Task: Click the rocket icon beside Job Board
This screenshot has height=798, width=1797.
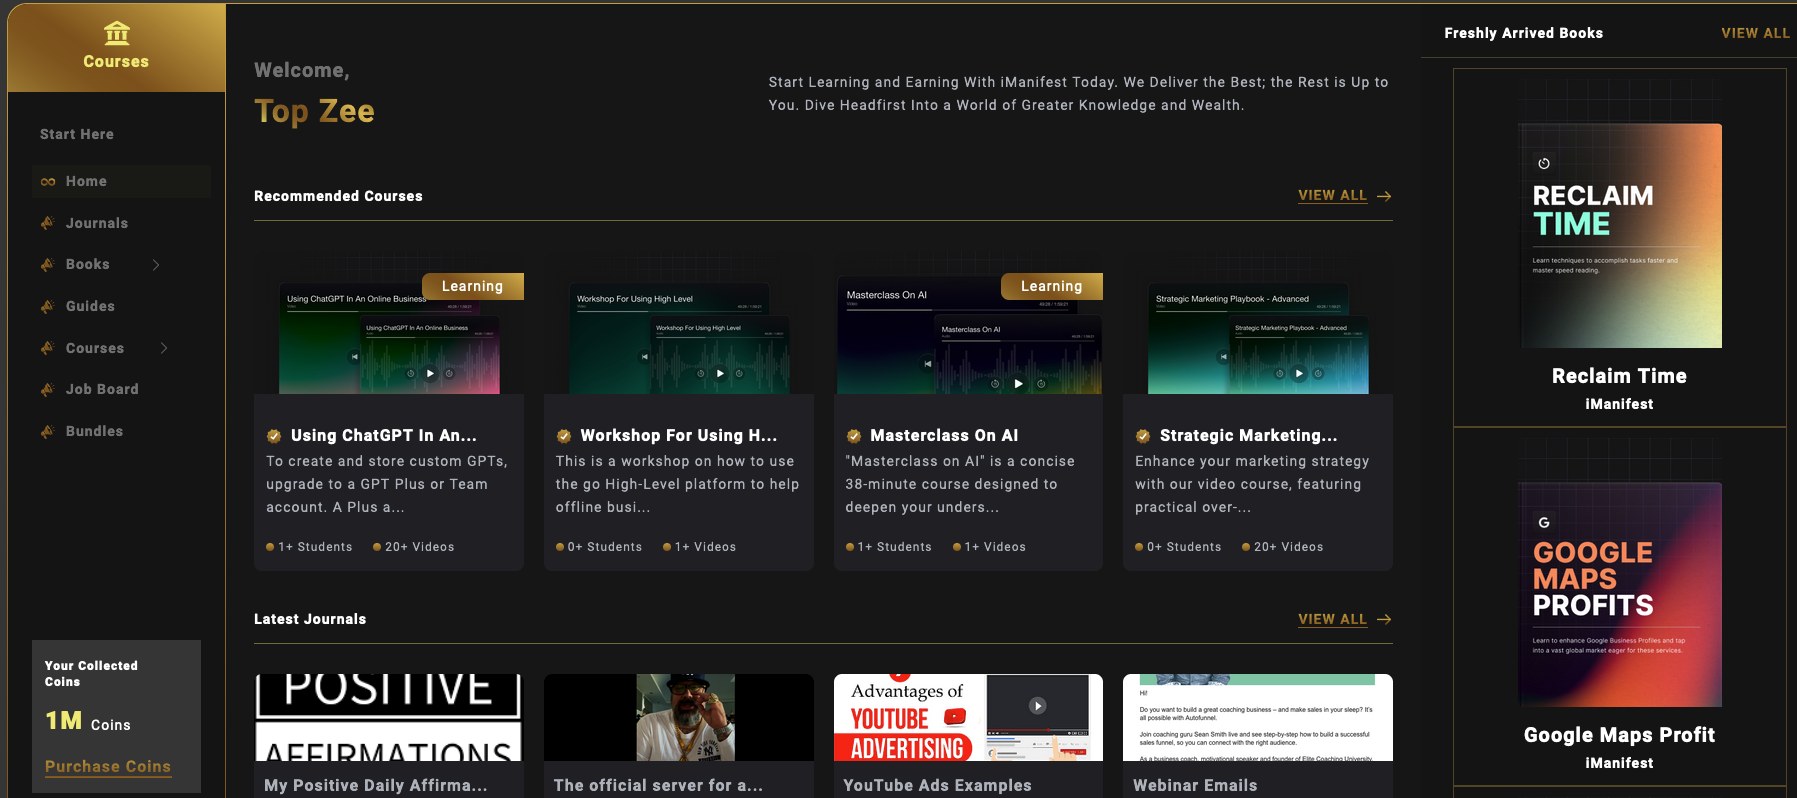Action: 47,389
